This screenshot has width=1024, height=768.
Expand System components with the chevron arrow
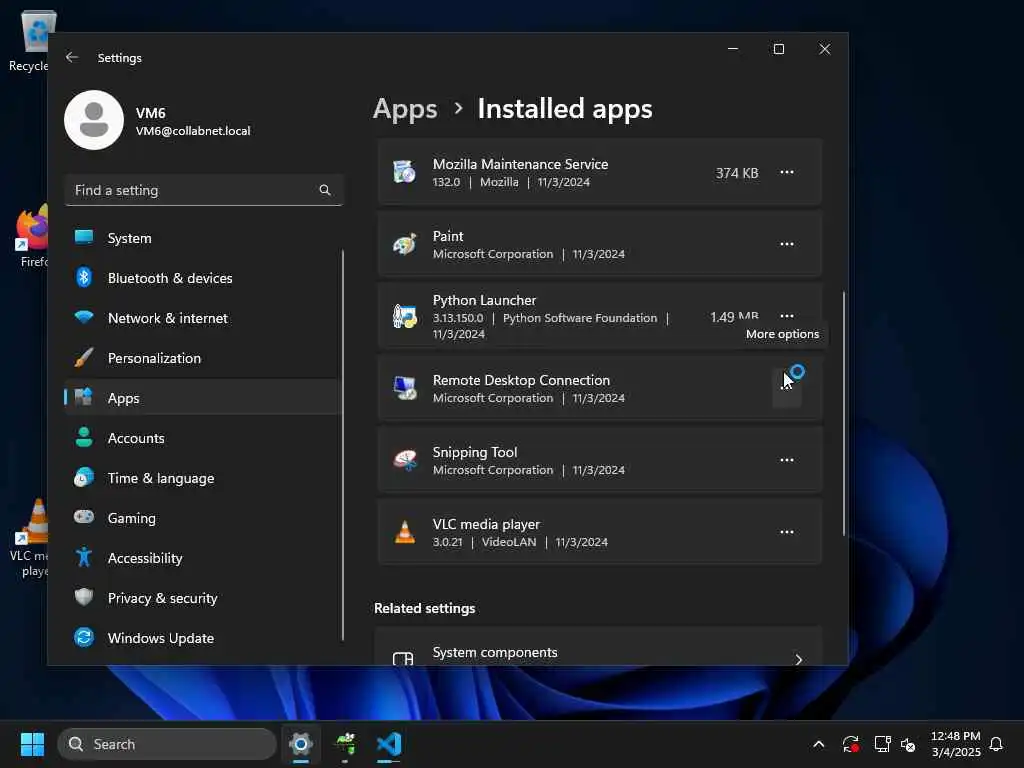pyautogui.click(x=799, y=659)
